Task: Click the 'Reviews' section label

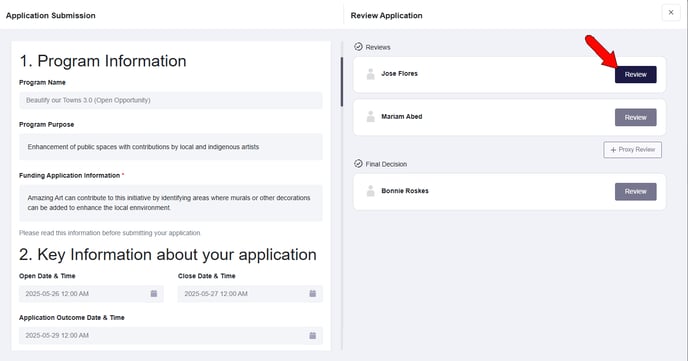Action: 378,47
